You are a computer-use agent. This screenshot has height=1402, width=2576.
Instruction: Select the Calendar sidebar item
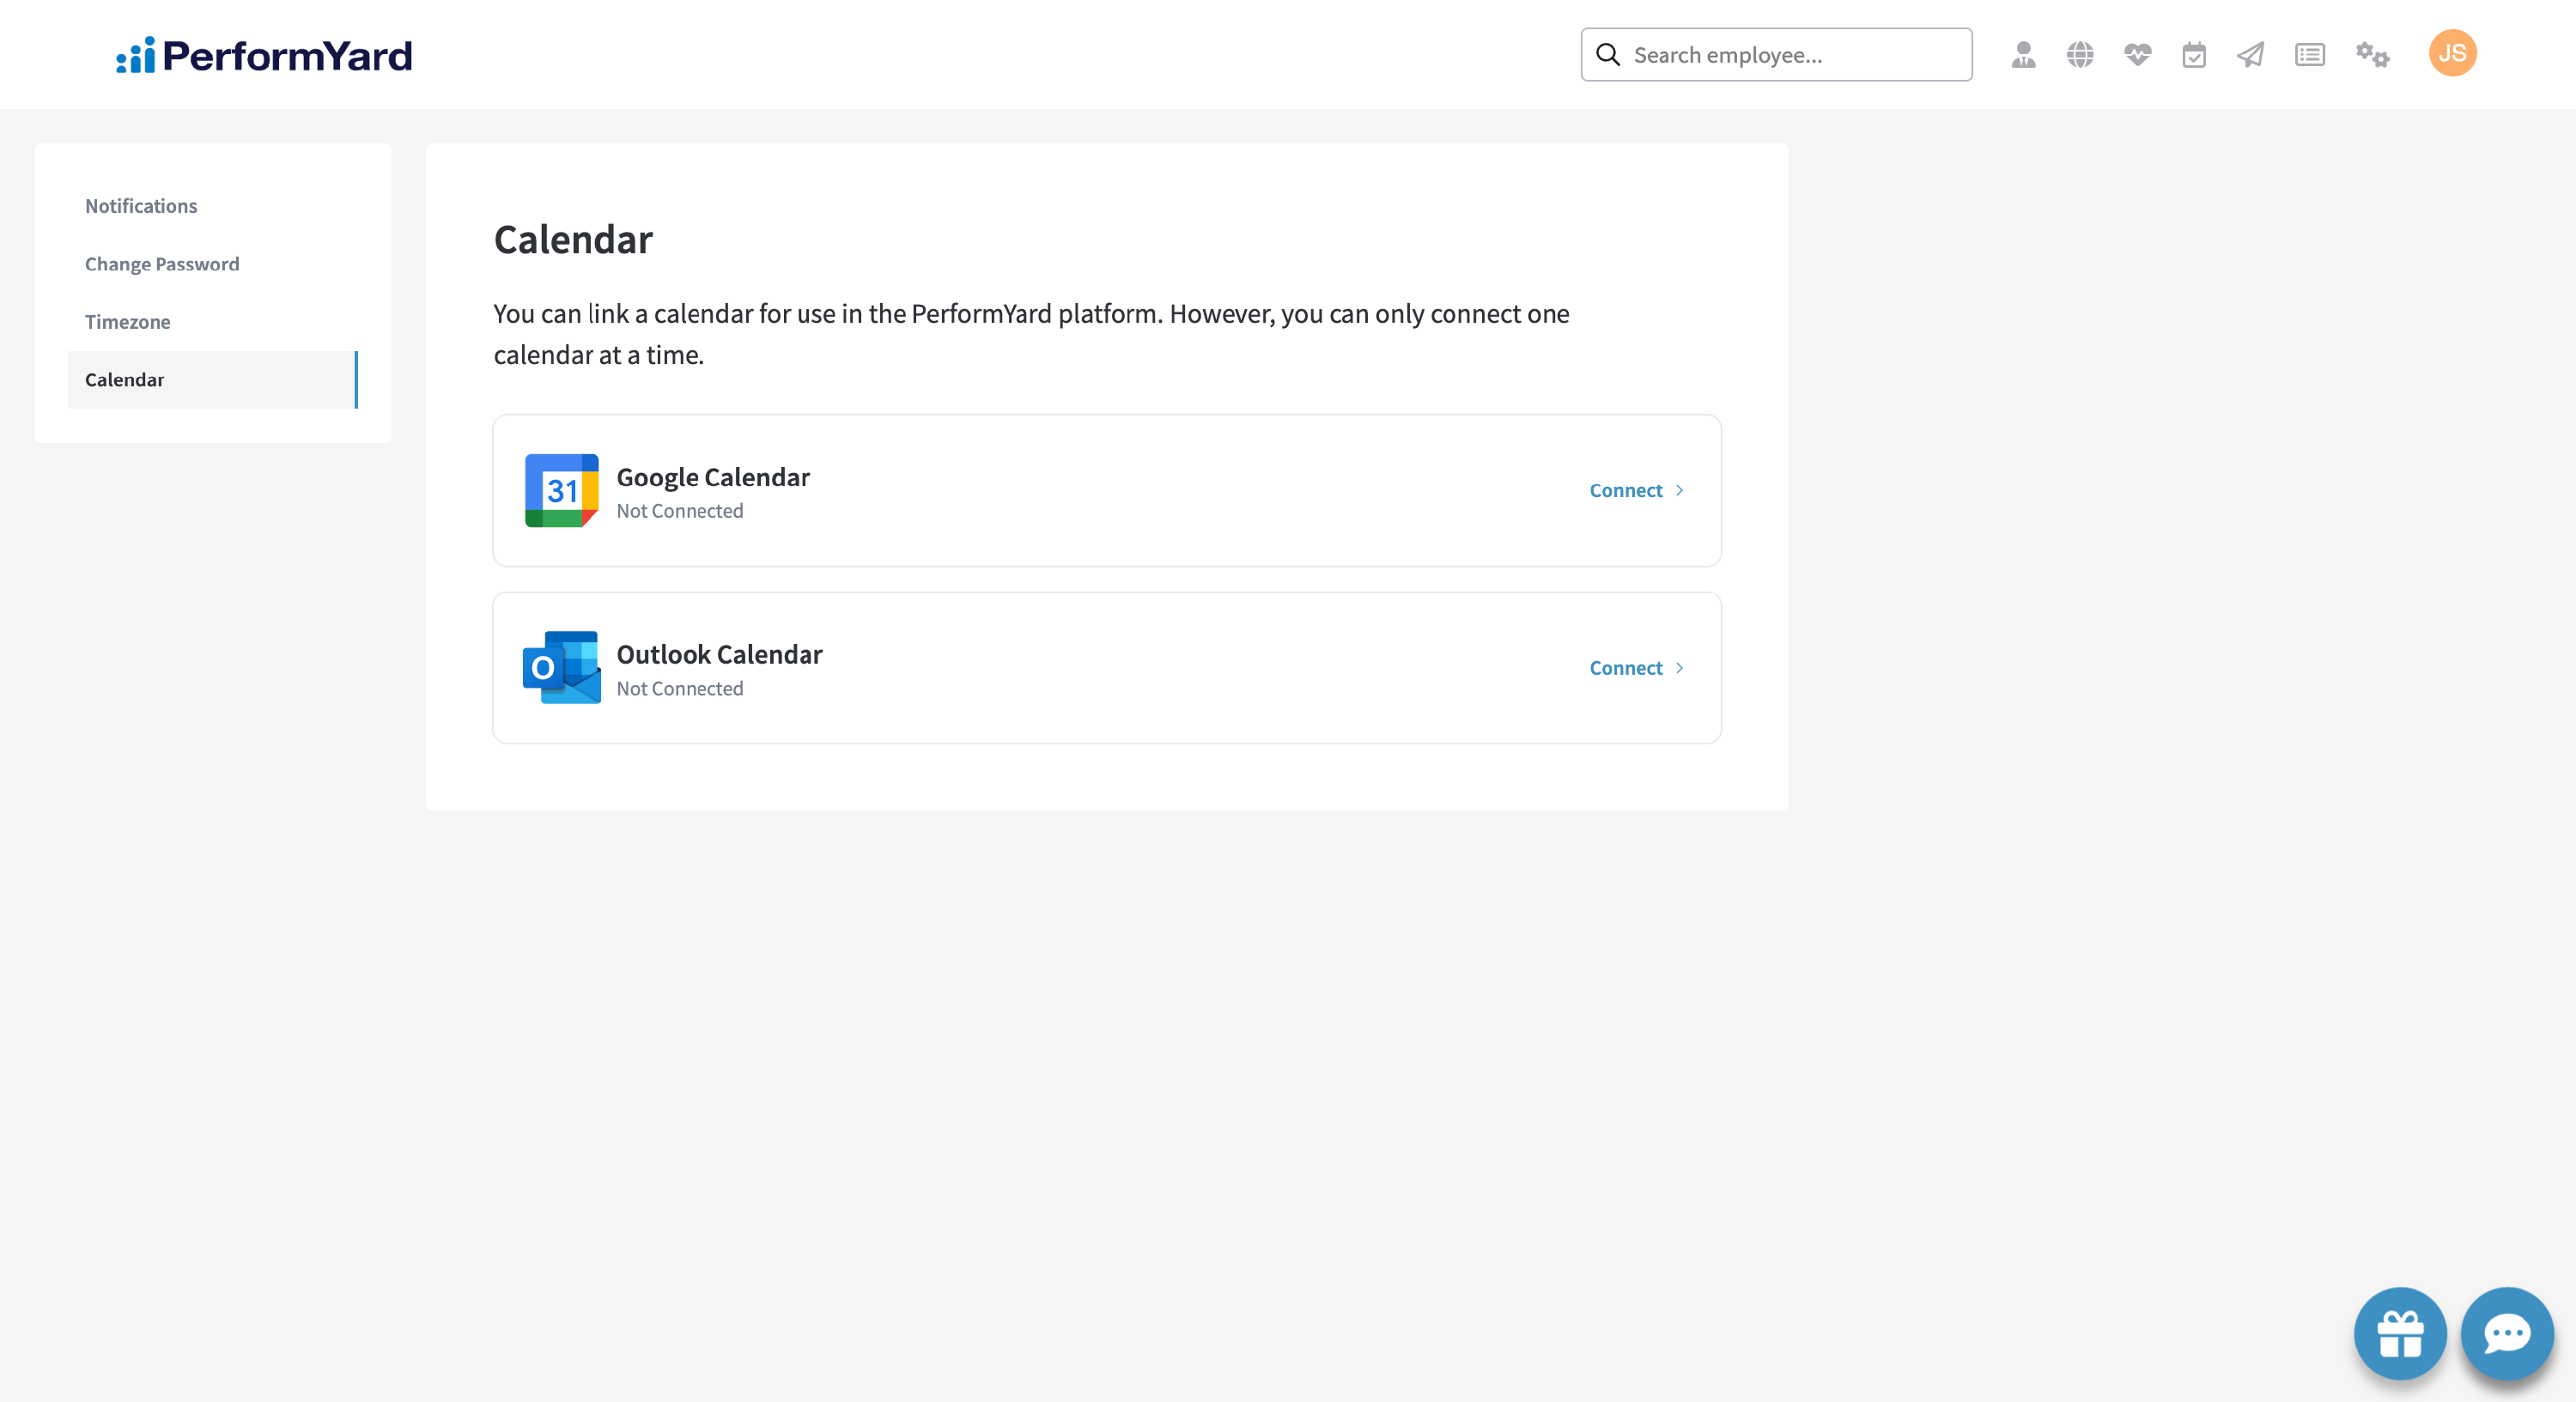coord(124,380)
